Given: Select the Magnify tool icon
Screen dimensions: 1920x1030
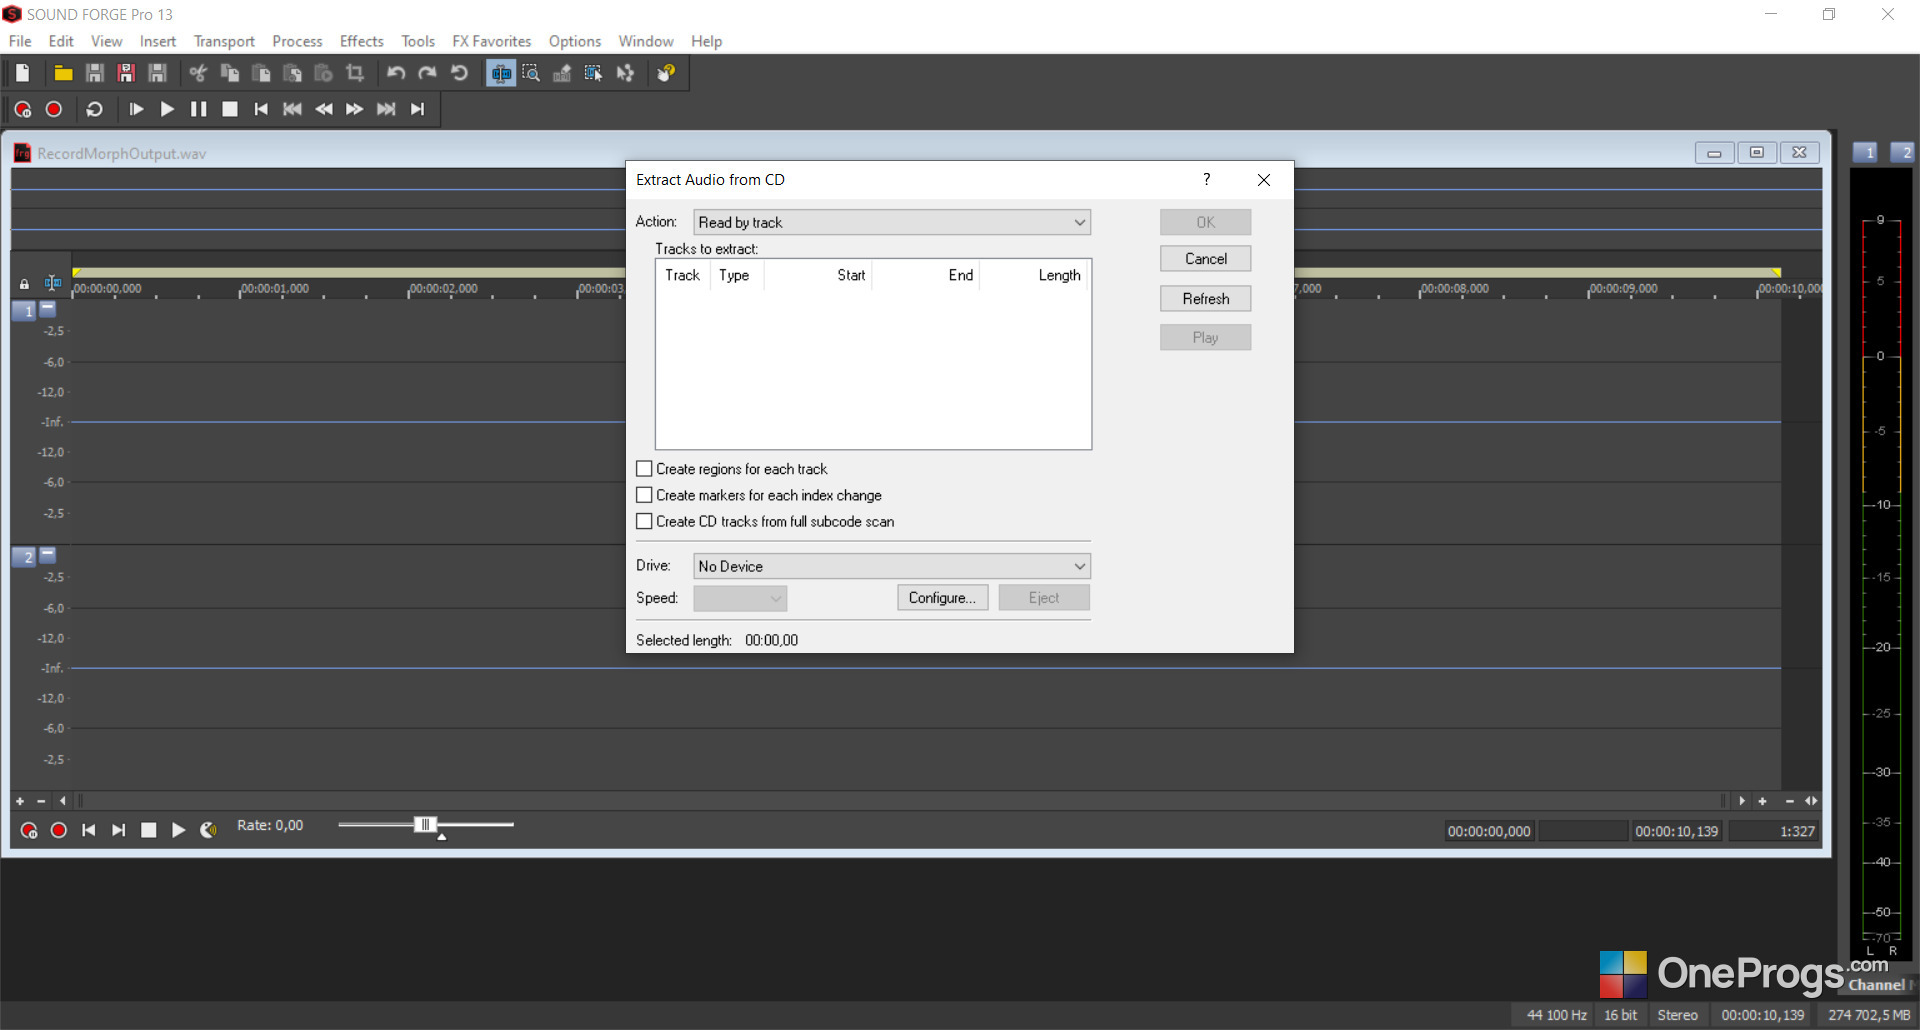Looking at the screenshot, I should point(531,73).
